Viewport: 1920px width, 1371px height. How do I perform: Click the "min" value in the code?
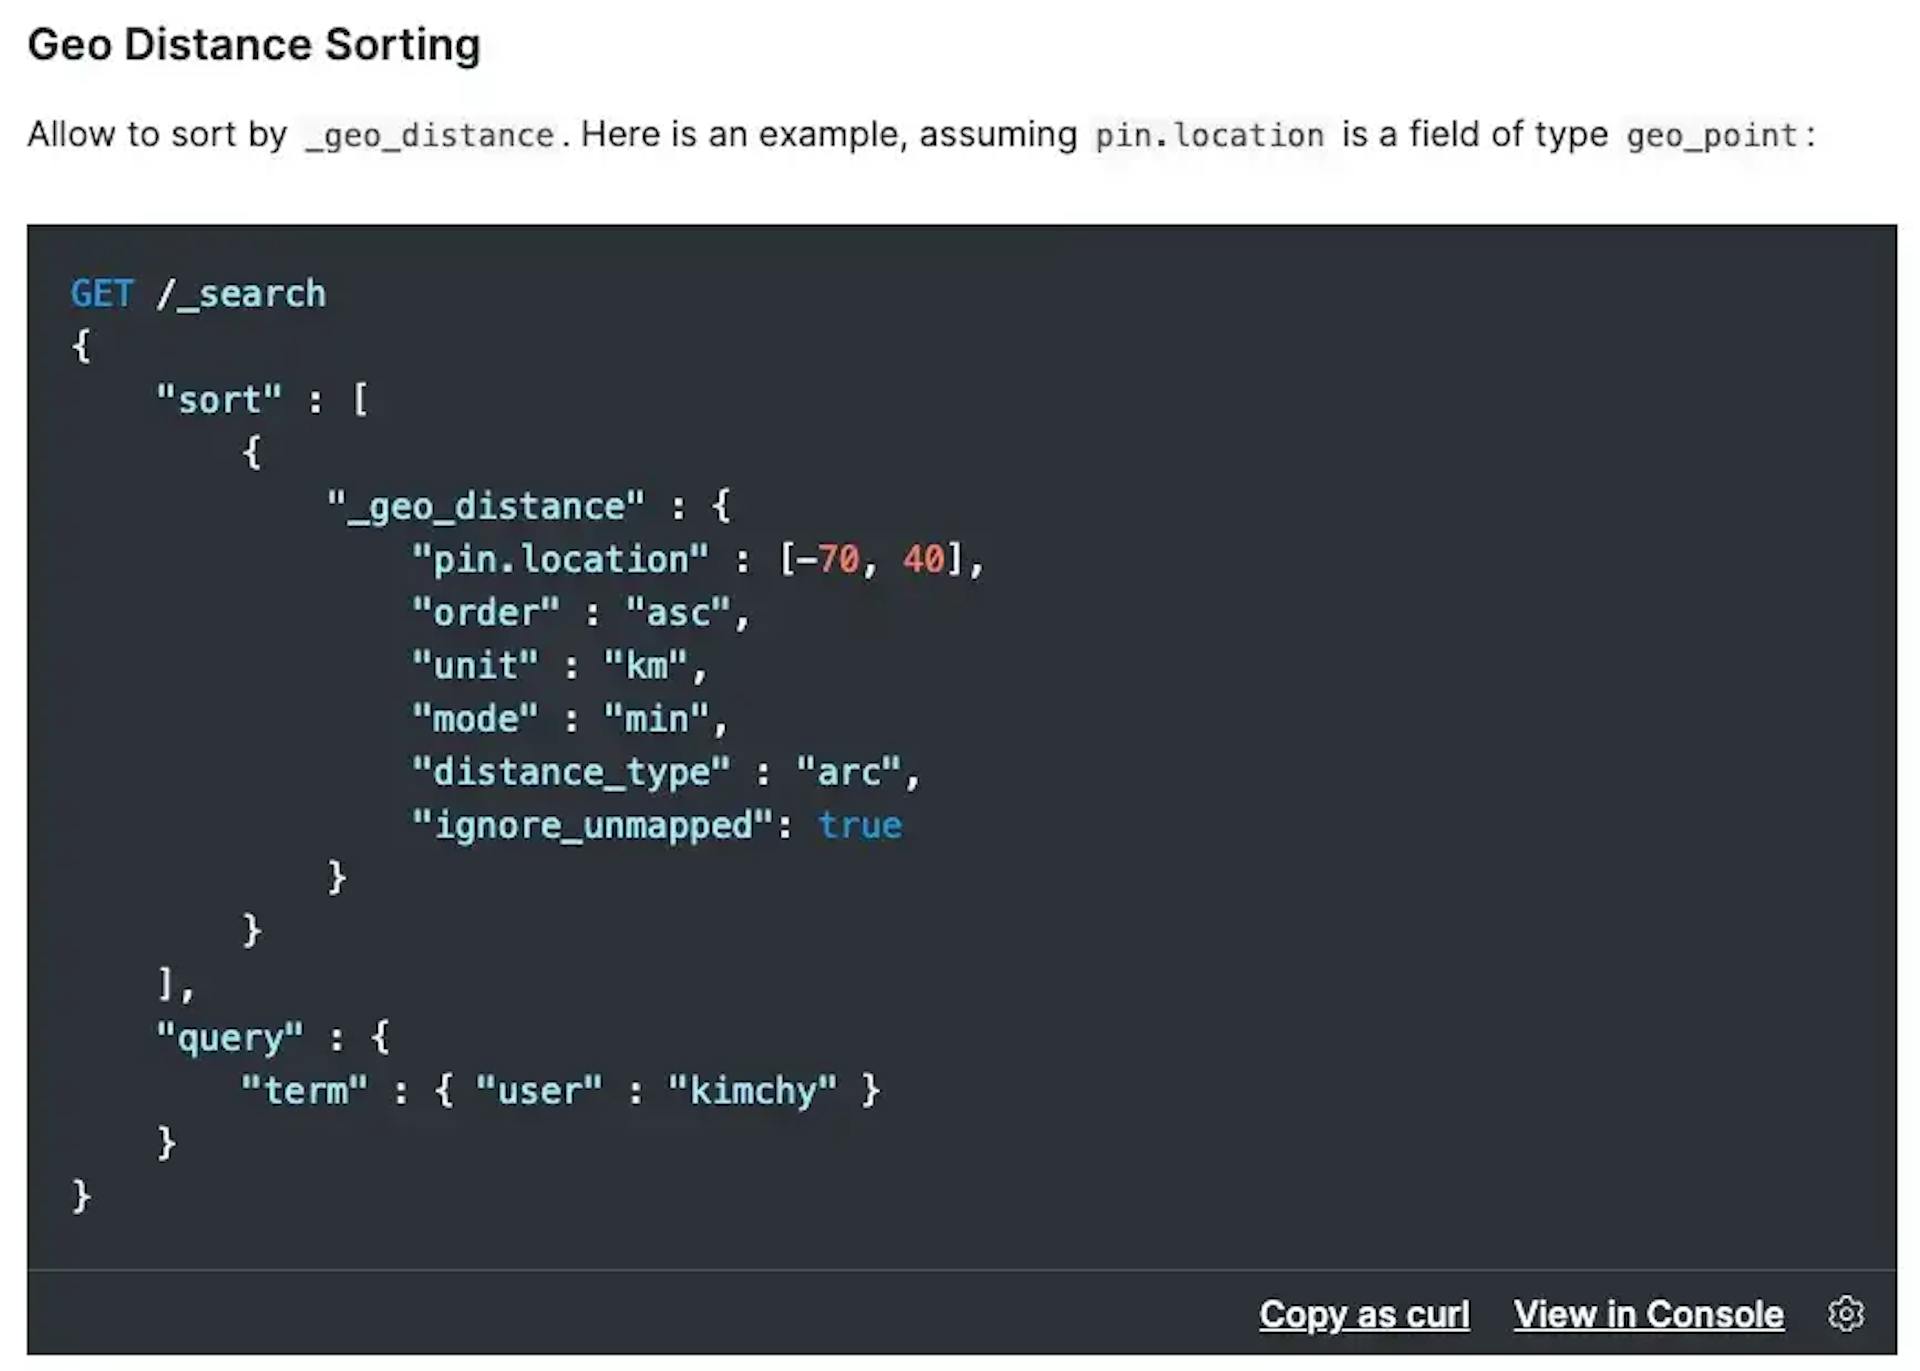click(x=657, y=718)
